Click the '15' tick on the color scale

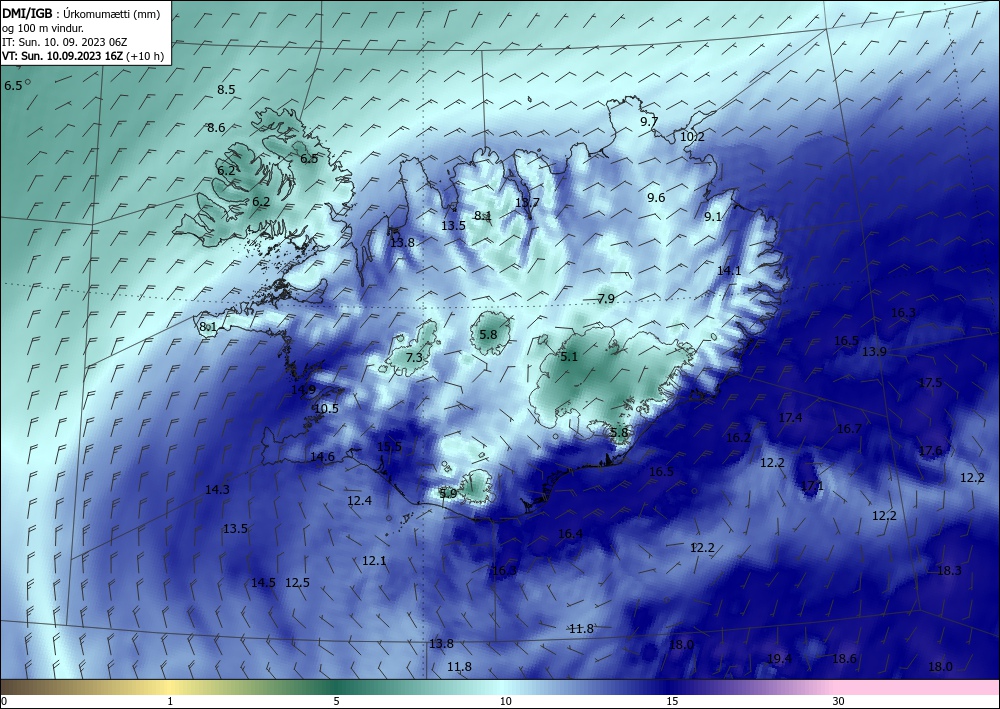pos(672,702)
